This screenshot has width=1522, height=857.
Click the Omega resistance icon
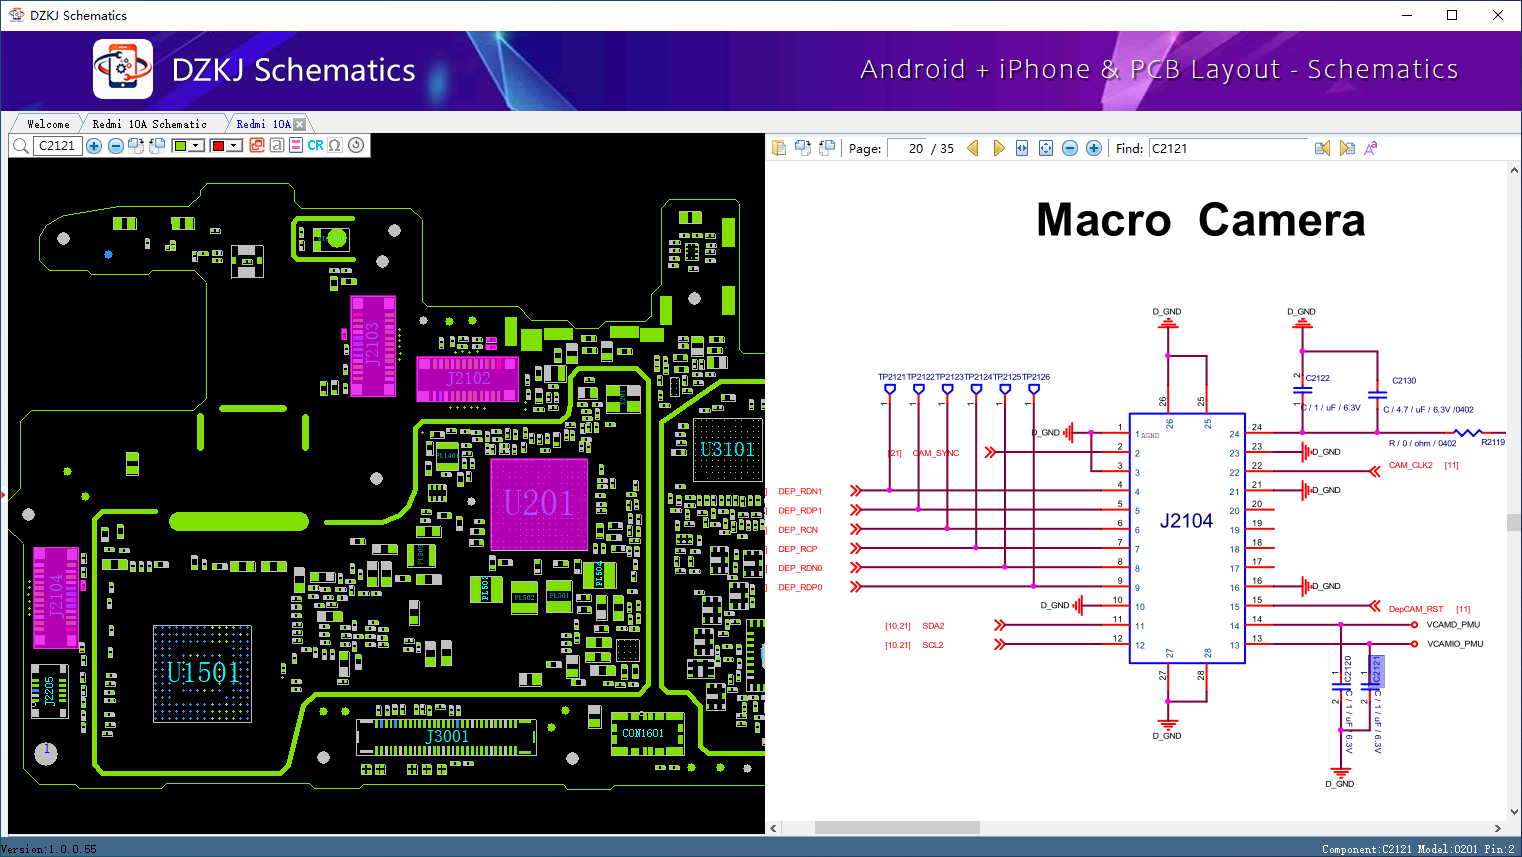pyautogui.click(x=335, y=145)
